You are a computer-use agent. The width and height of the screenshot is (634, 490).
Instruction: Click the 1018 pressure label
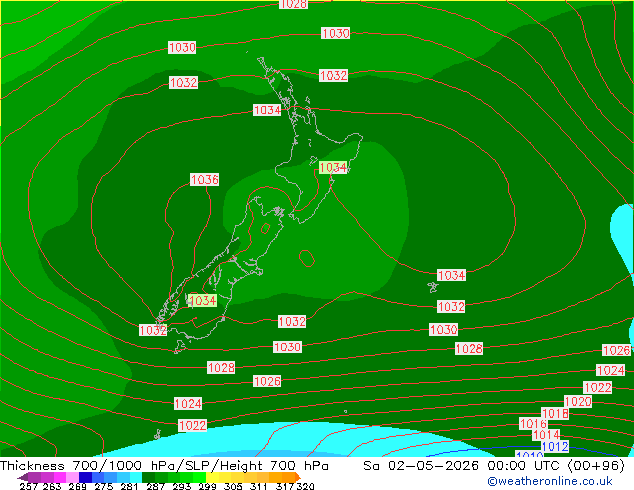pos(555,414)
